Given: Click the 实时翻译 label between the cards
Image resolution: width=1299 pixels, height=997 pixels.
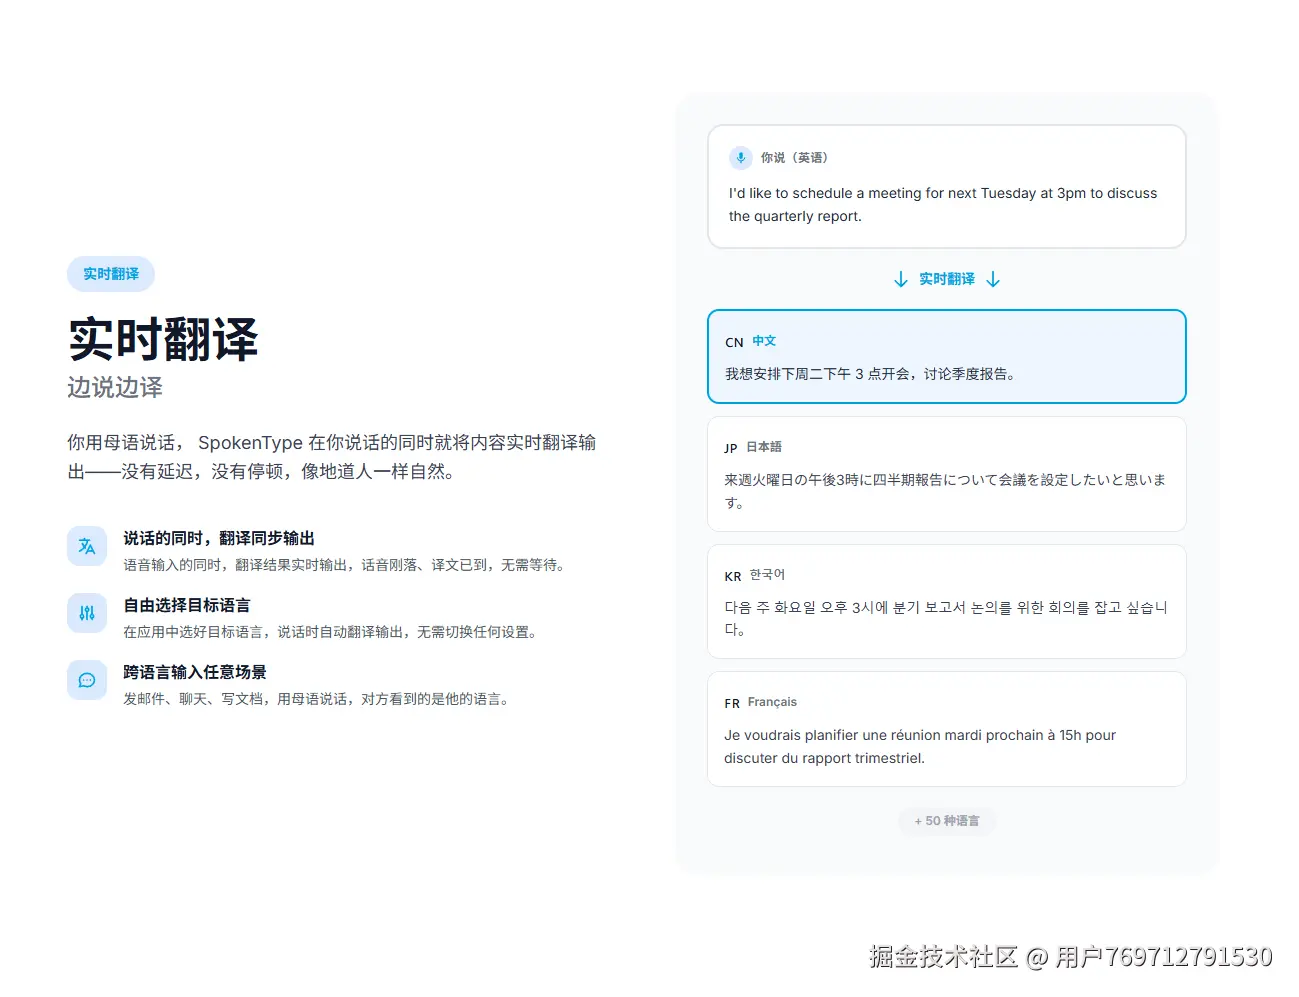Looking at the screenshot, I should 947,279.
